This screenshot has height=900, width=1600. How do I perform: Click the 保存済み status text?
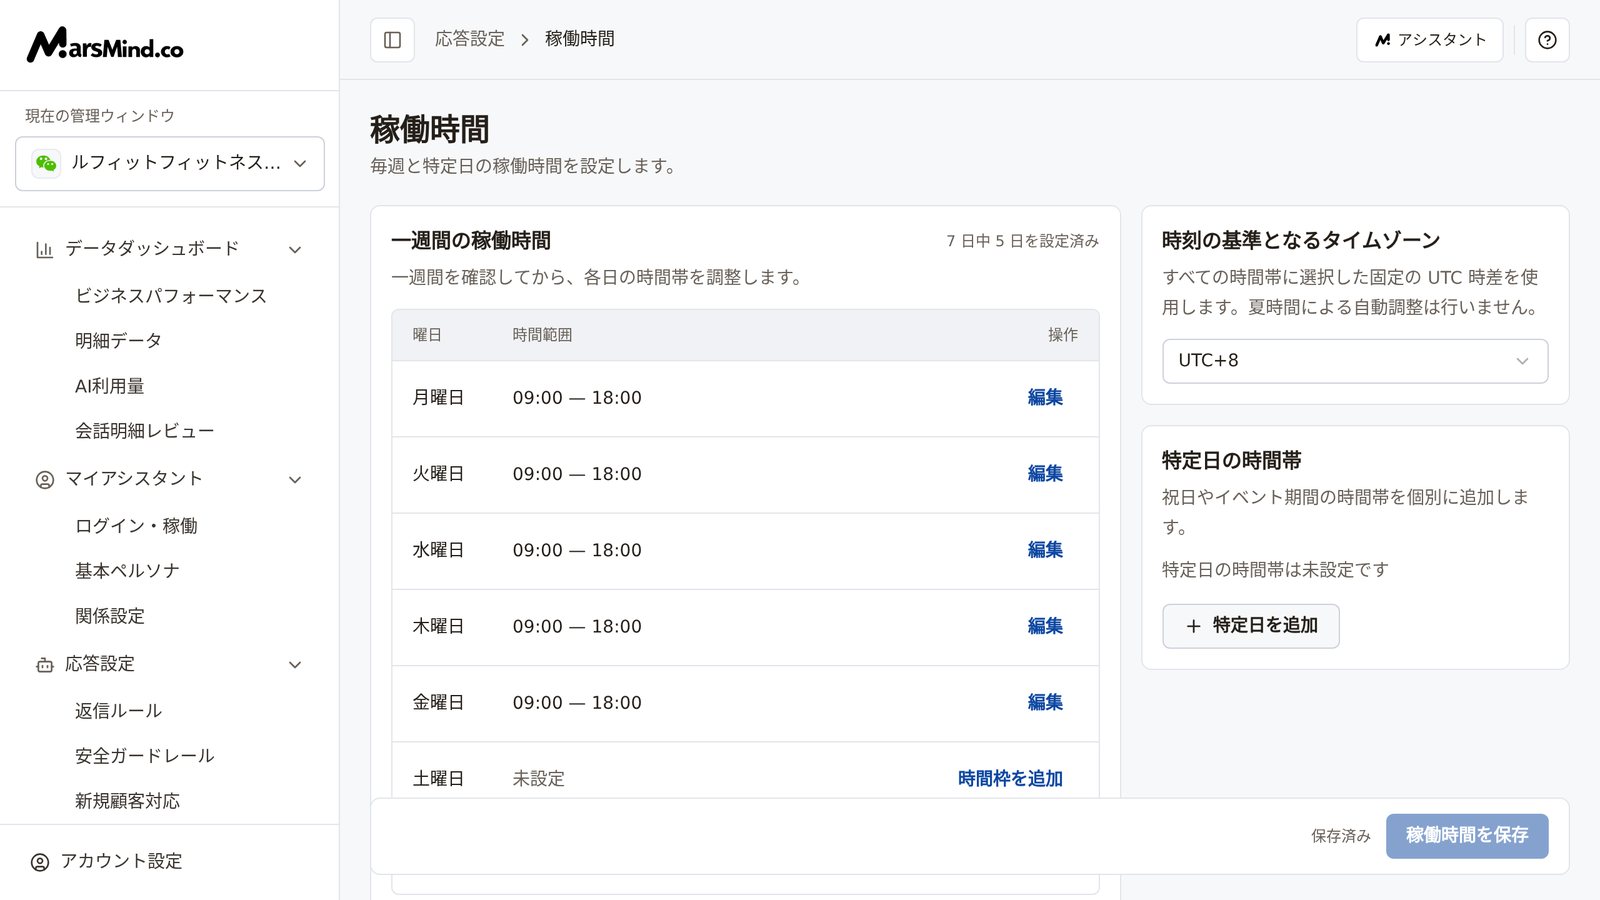coord(1341,836)
